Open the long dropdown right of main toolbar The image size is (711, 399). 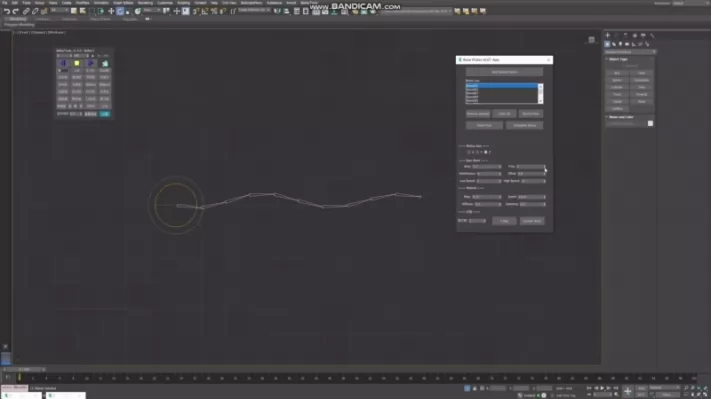tap(416, 11)
